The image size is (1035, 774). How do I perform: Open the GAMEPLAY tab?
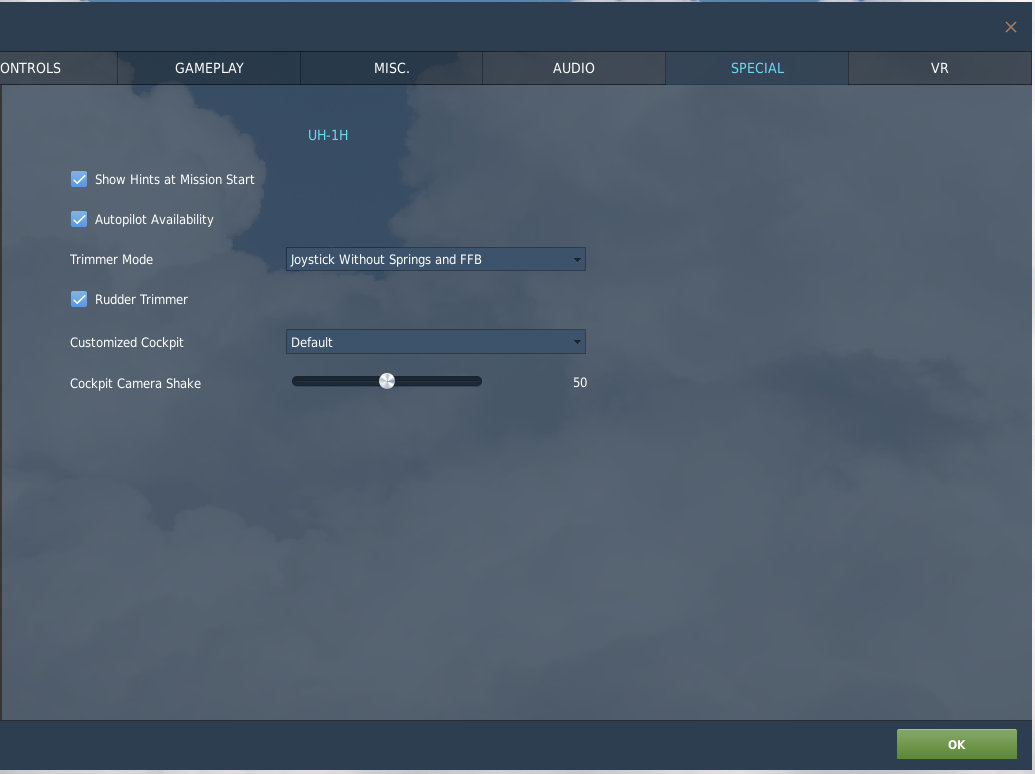[209, 68]
